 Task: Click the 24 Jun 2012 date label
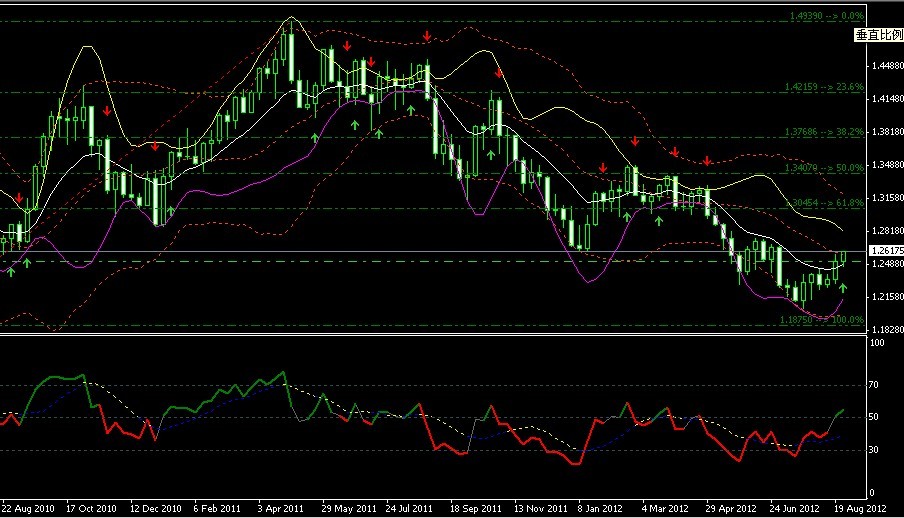click(x=794, y=509)
